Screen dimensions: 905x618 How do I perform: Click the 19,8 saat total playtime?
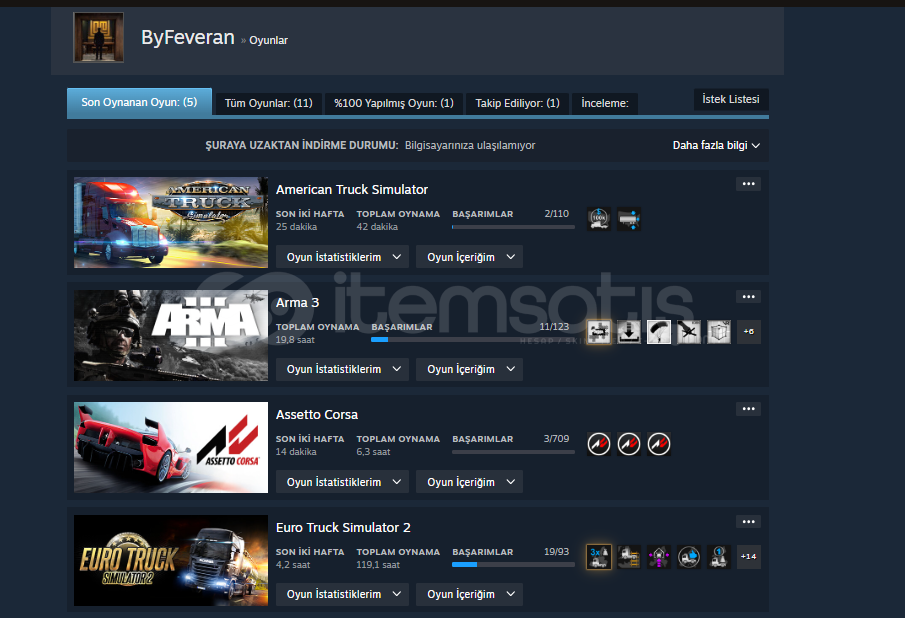295,340
